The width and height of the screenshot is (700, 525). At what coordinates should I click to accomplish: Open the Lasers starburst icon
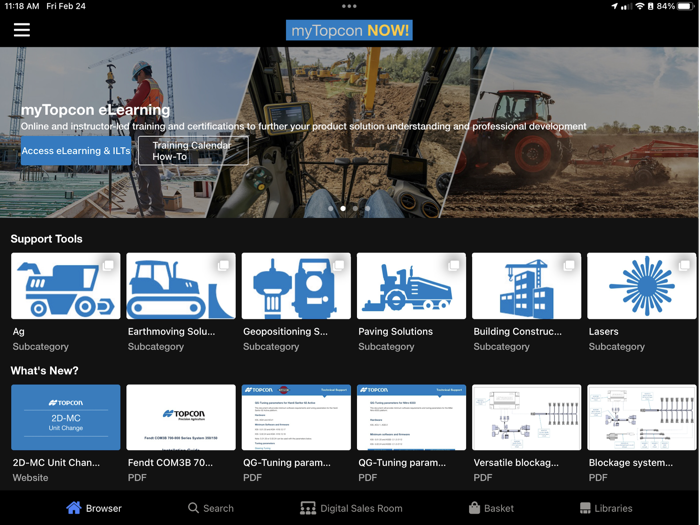pyautogui.click(x=642, y=286)
